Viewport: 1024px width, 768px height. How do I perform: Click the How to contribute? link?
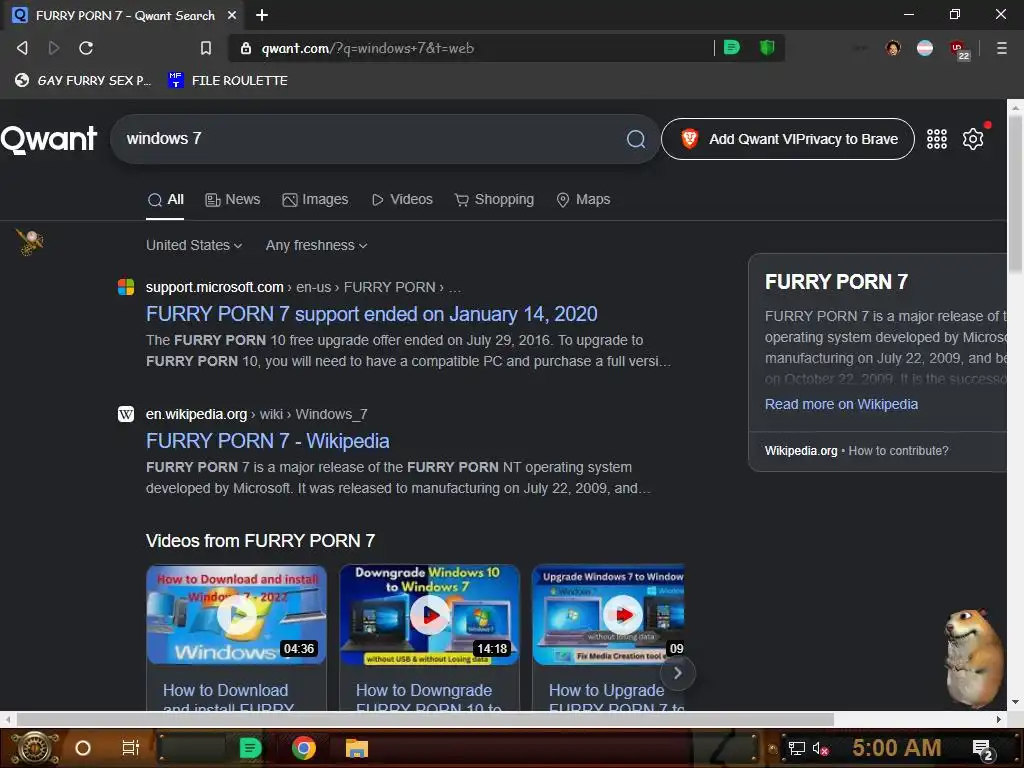tap(898, 451)
